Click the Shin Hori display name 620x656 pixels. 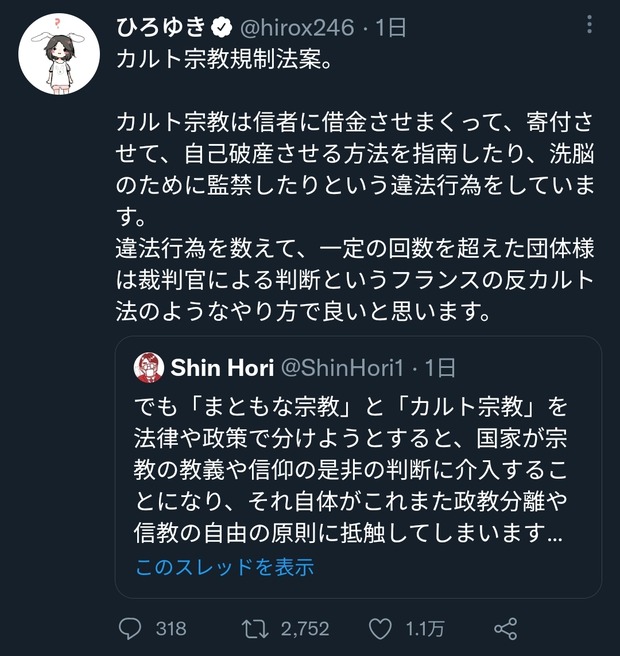point(222,367)
